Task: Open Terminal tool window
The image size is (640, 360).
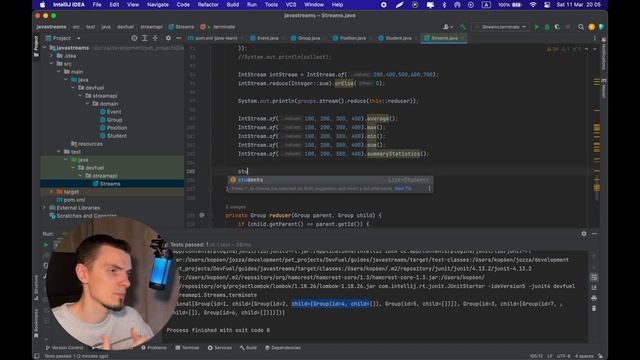Action: [187, 348]
